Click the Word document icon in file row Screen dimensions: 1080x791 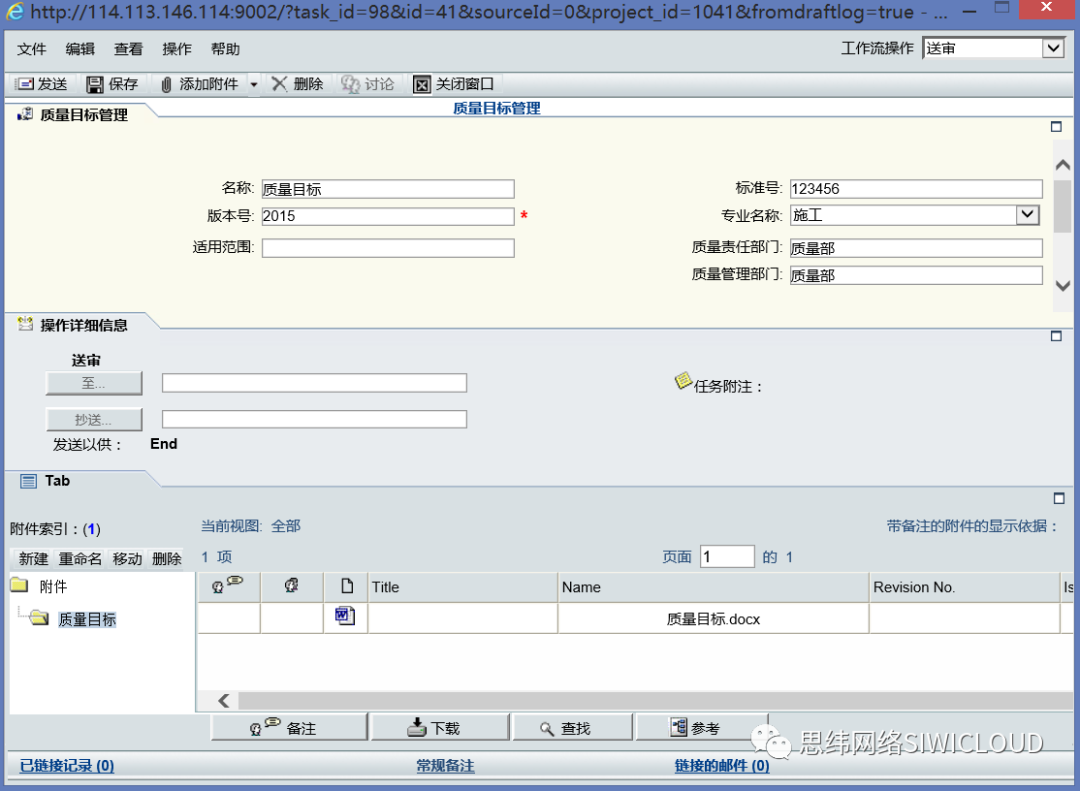pyautogui.click(x=345, y=615)
